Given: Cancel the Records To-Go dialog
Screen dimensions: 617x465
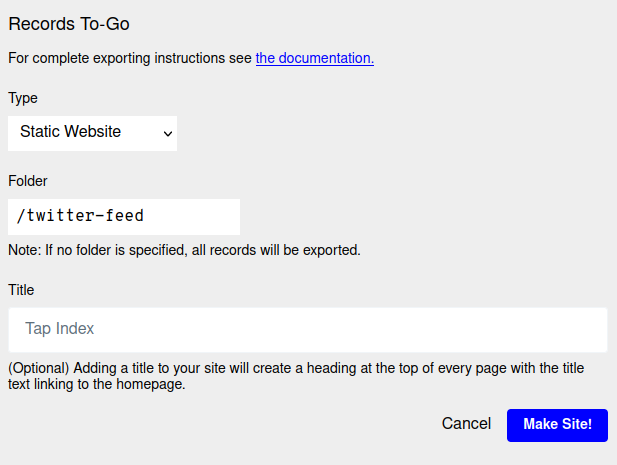Looking at the screenshot, I should pyautogui.click(x=466, y=424).
